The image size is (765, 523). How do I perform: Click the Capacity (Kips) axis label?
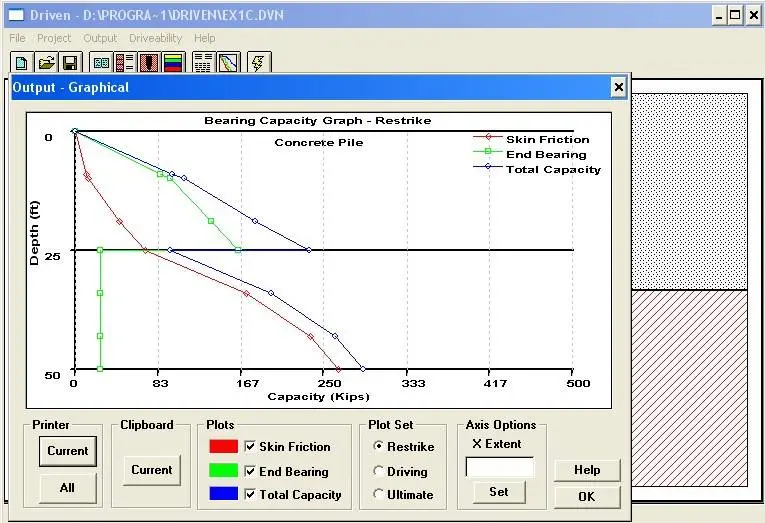(x=318, y=397)
